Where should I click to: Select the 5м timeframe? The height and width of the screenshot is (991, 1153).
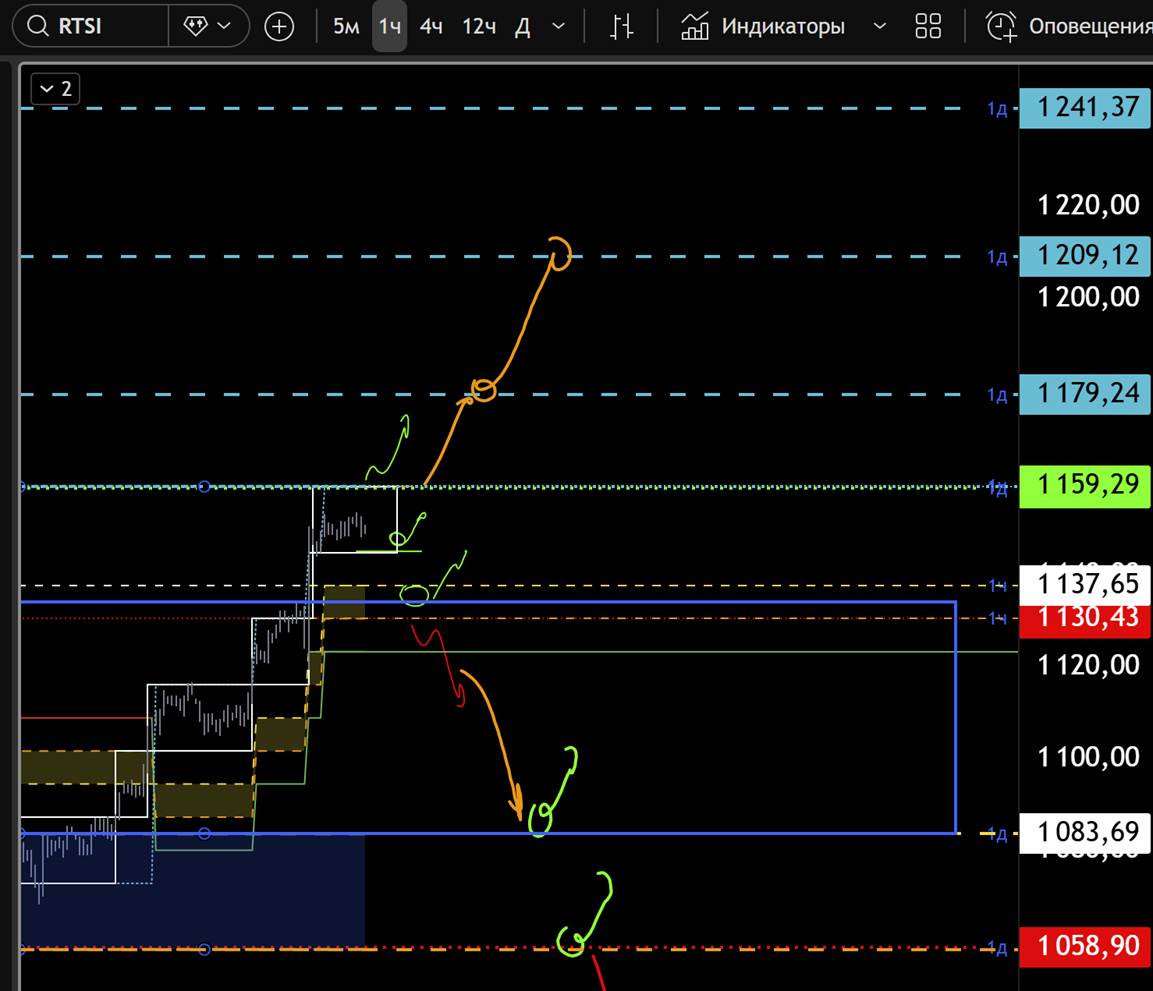[x=346, y=27]
